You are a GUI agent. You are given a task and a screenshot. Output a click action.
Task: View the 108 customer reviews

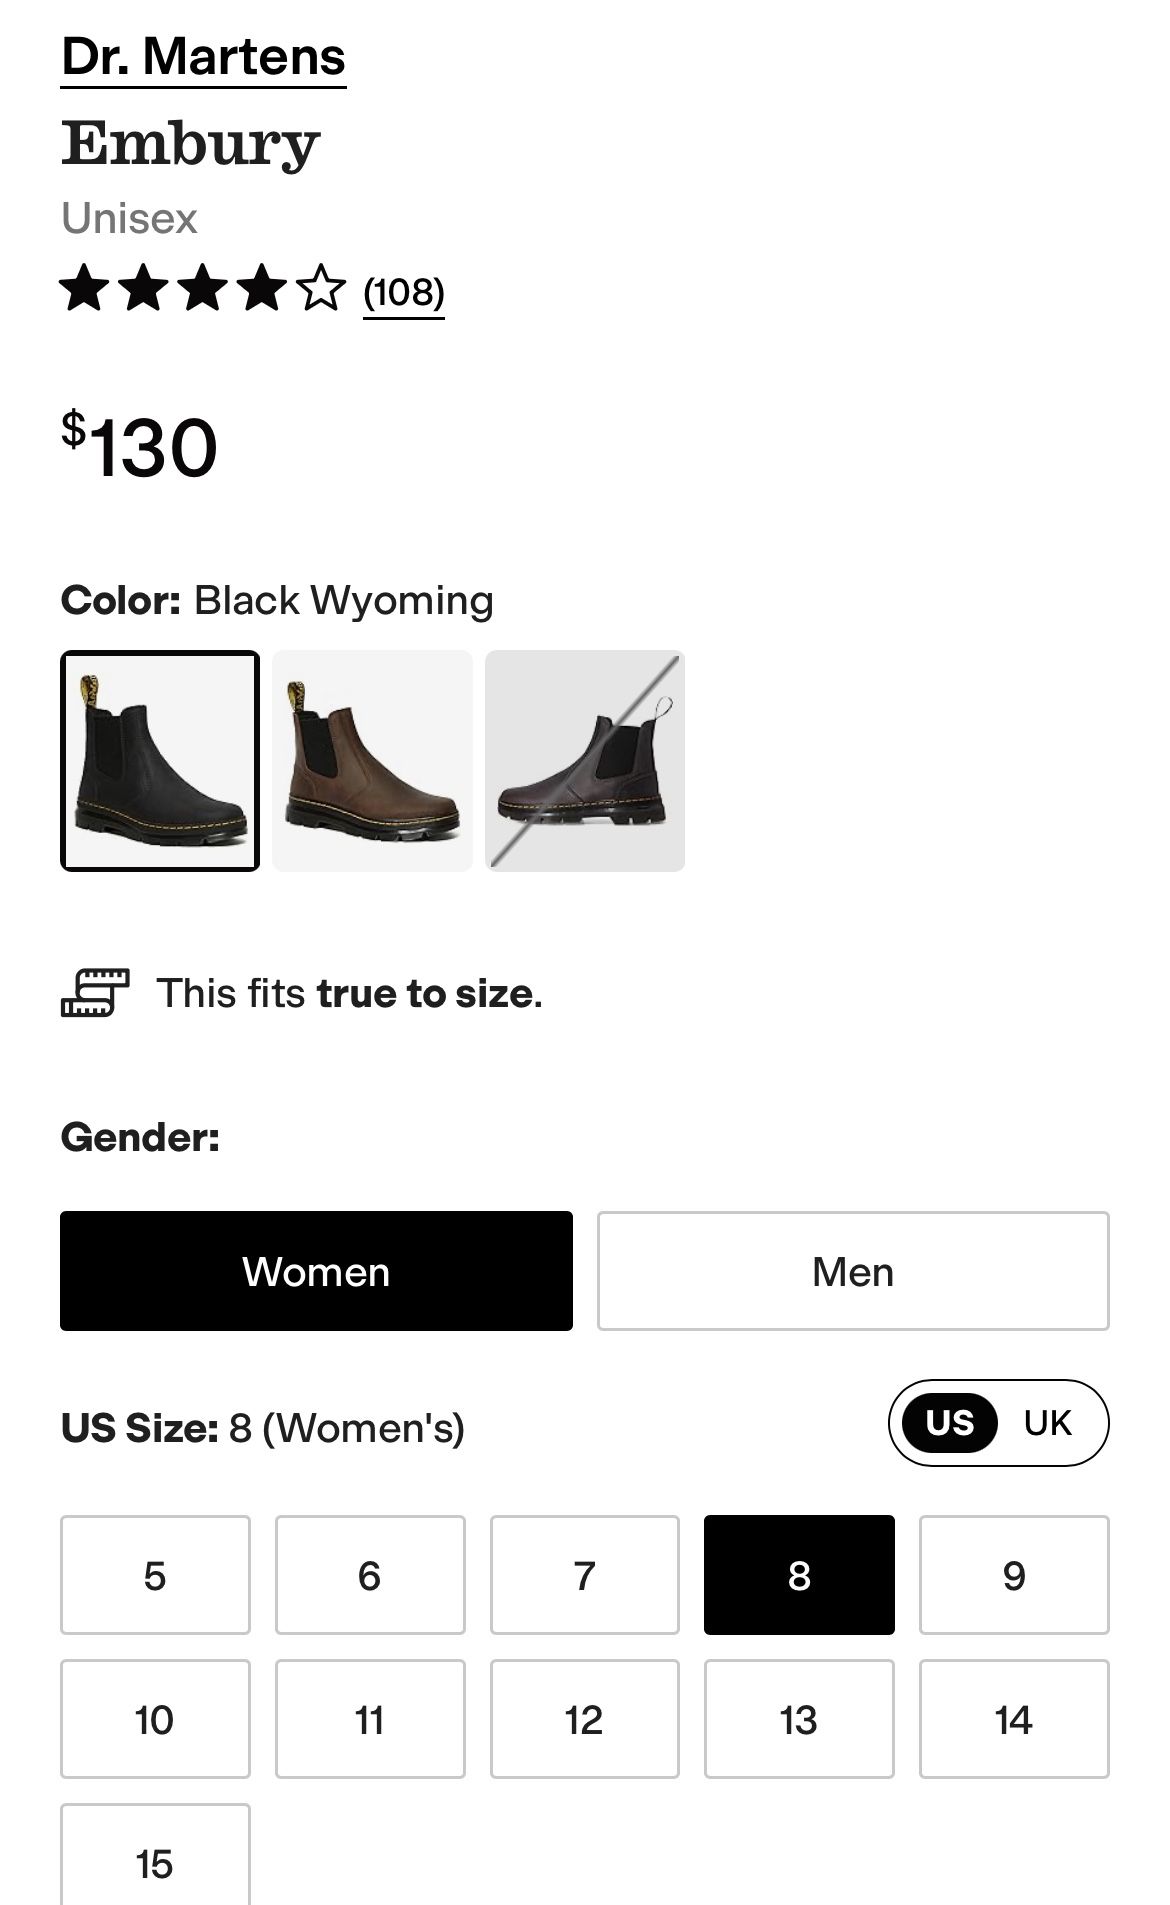[x=403, y=293]
